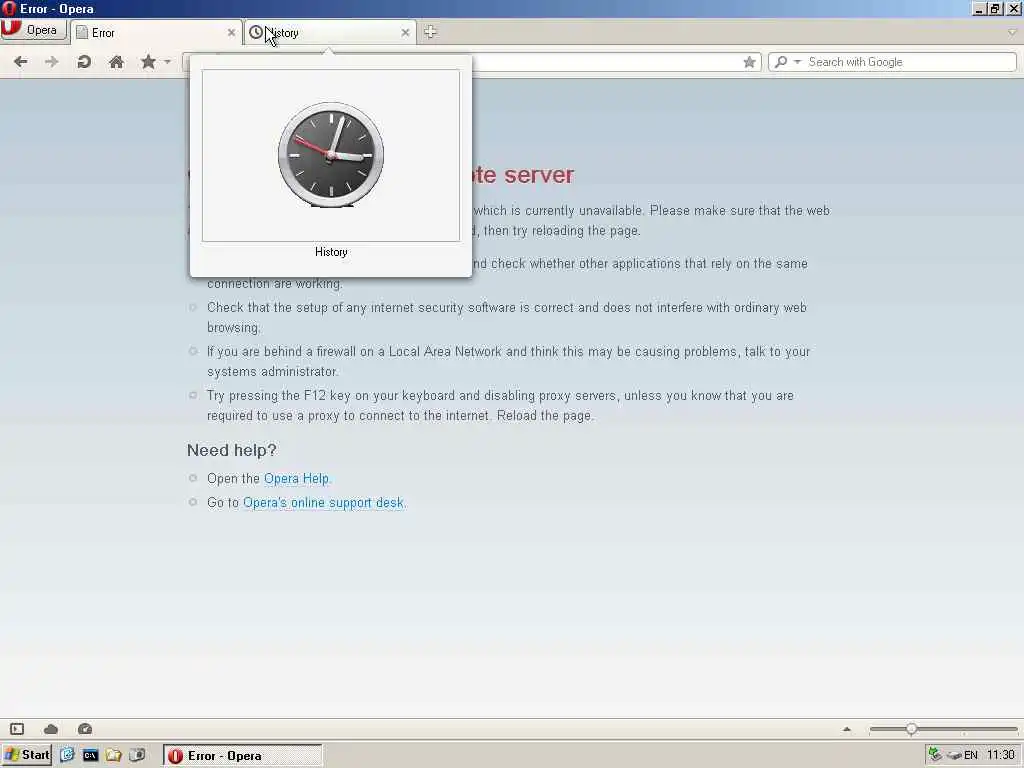Click the 11:30 system clock

tap(1000, 755)
